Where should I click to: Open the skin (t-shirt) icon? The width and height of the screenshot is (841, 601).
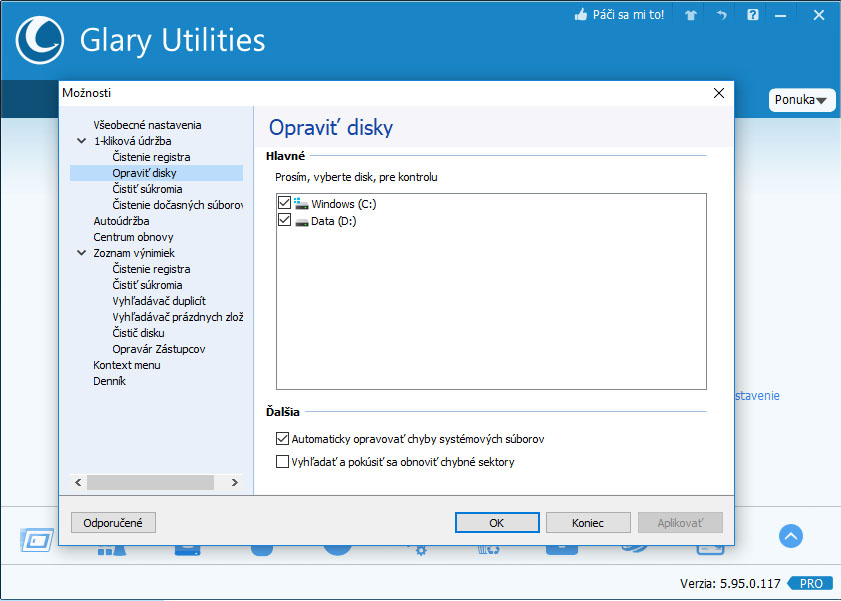click(690, 16)
